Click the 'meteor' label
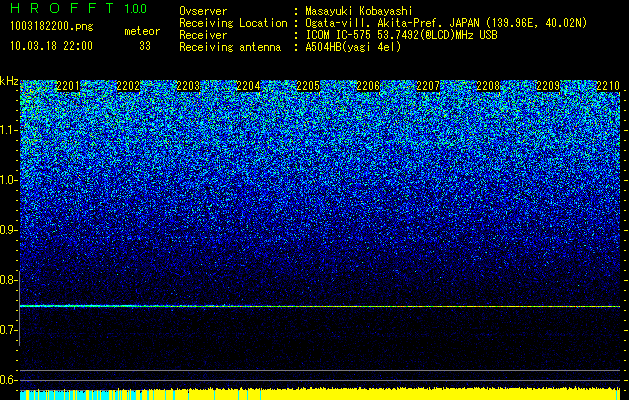This screenshot has width=629, height=400. click(x=142, y=31)
